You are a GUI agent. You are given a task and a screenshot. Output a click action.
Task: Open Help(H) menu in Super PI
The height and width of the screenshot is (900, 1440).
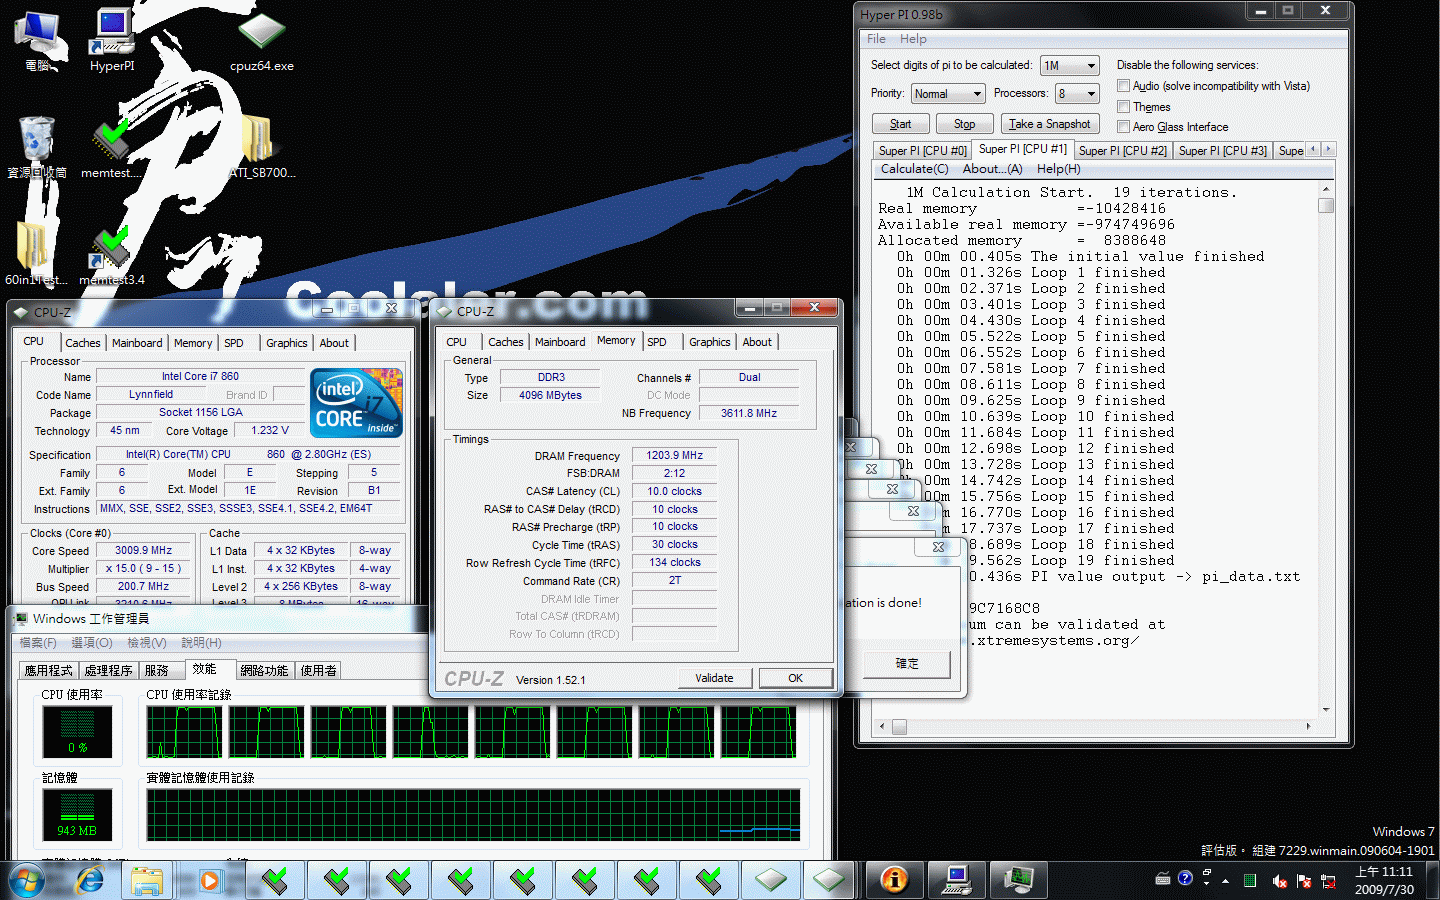[x=1058, y=169]
